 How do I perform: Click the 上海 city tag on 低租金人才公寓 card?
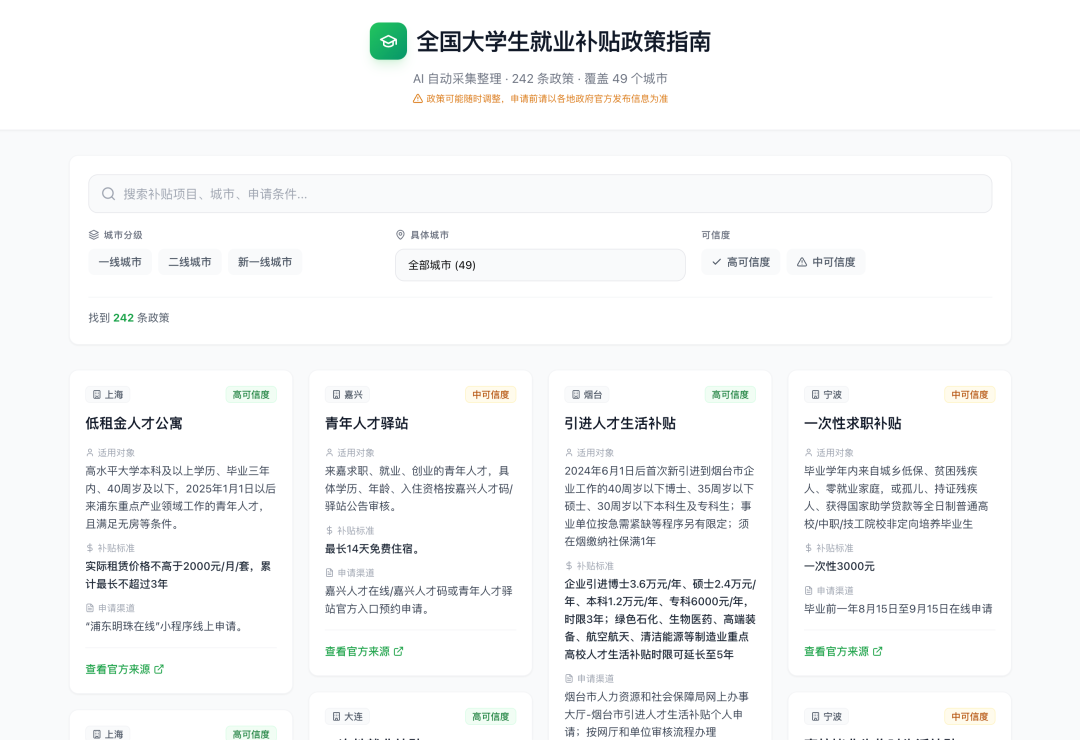[107, 395]
